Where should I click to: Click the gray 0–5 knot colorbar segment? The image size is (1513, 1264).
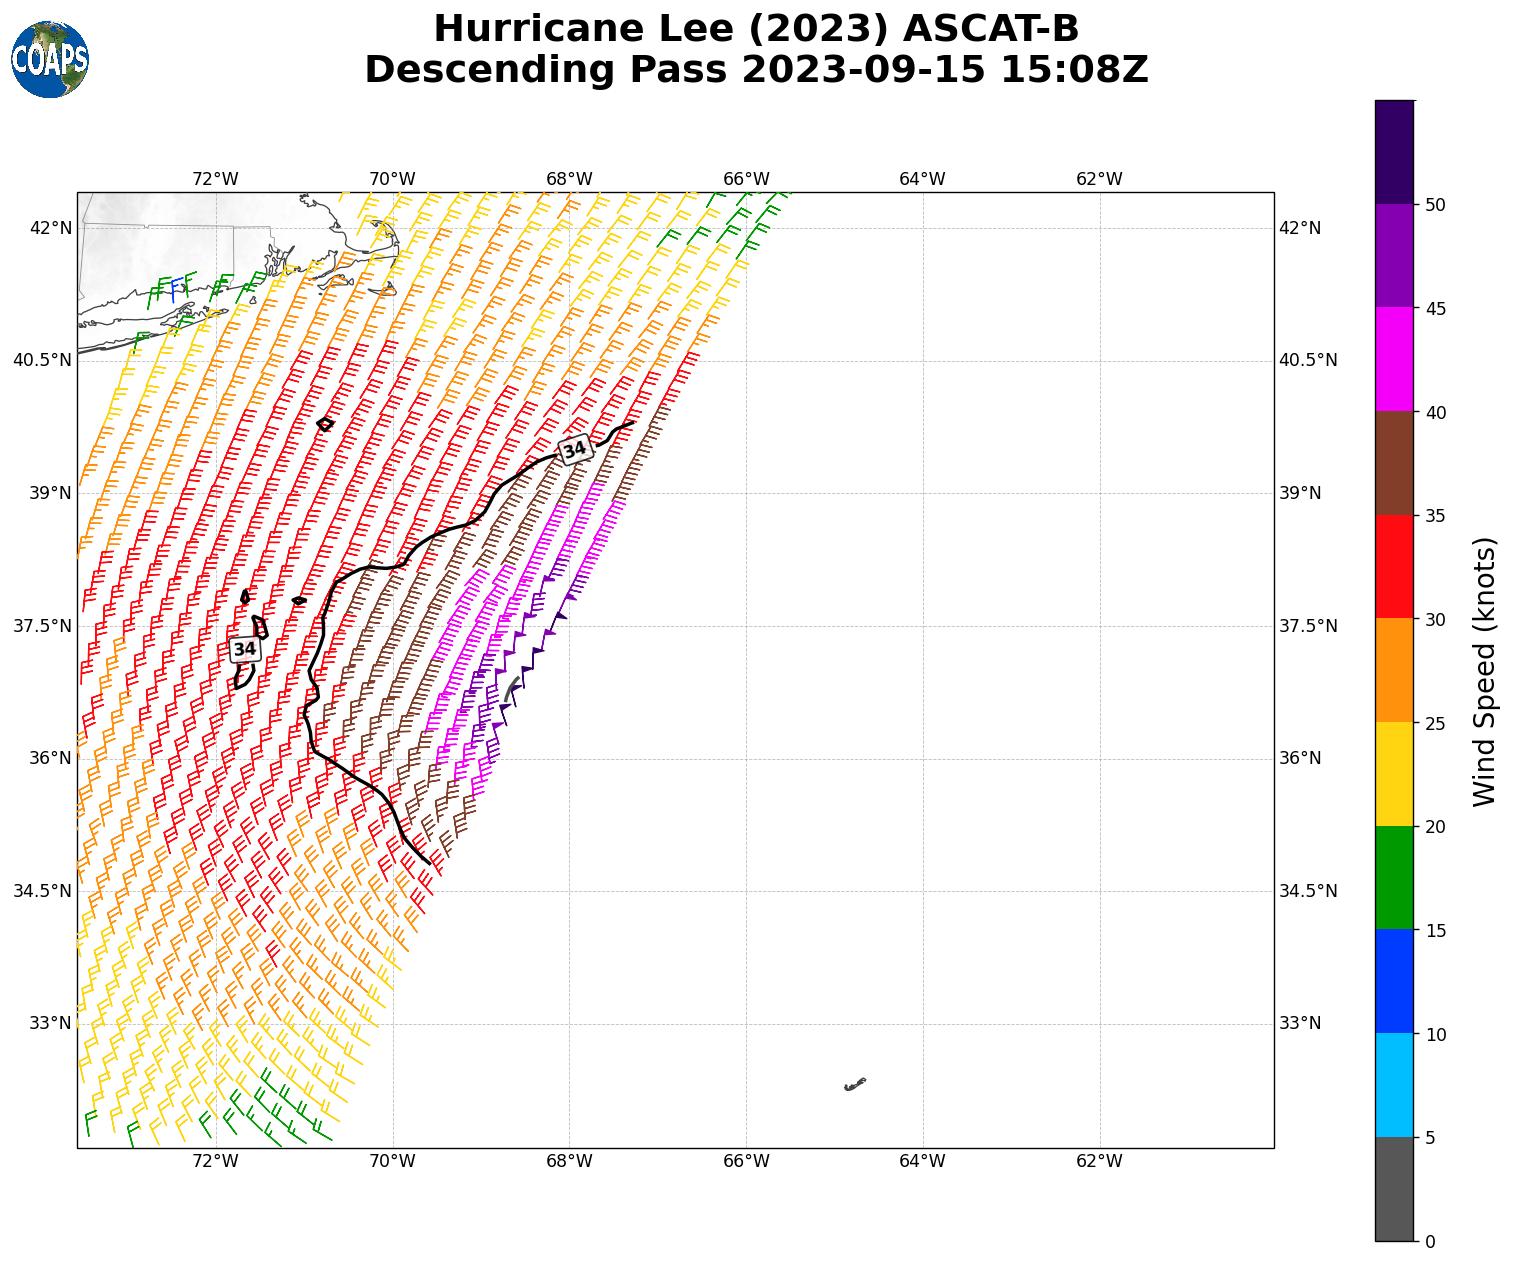(1394, 1189)
